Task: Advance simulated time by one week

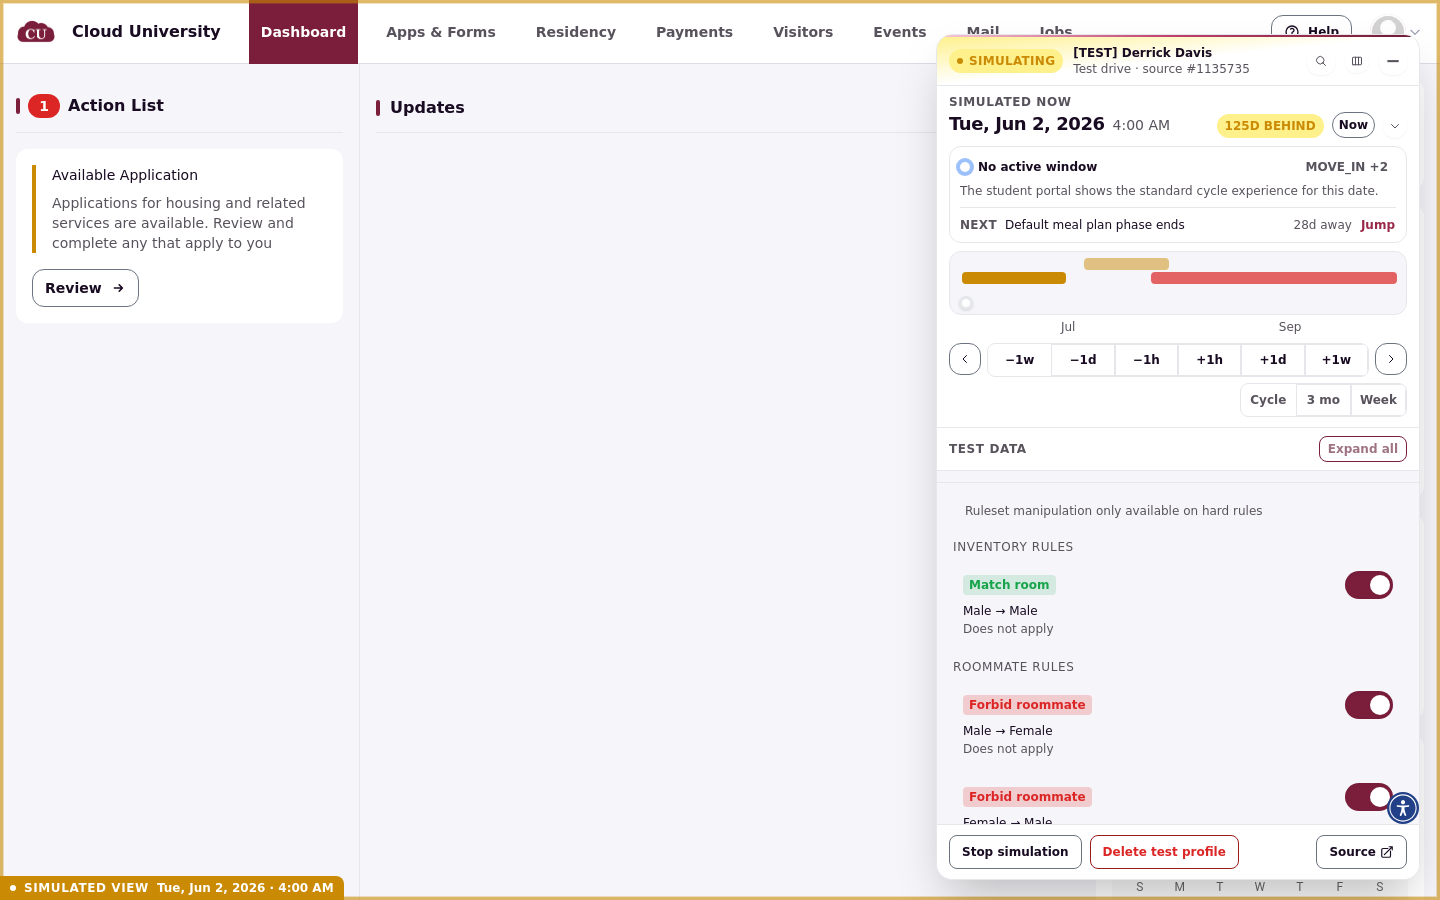Action: (1336, 360)
